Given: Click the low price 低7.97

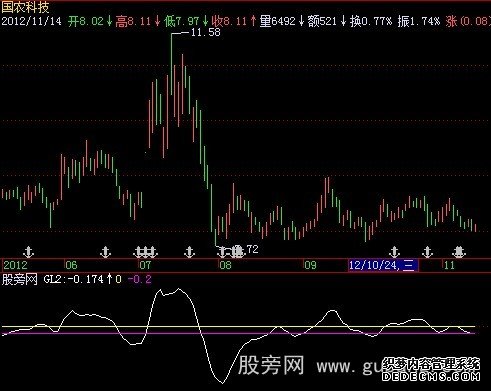Looking at the screenshot, I should [181, 22].
